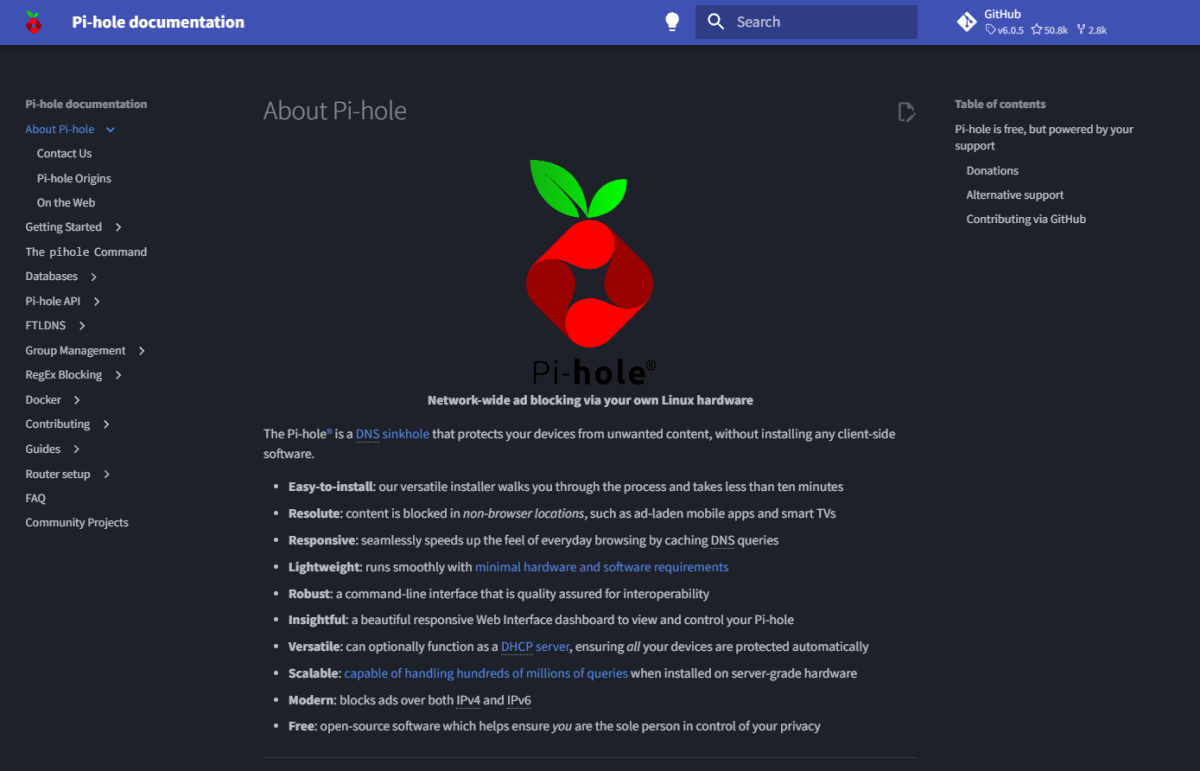The width and height of the screenshot is (1200, 771).
Task: Click the DHCP server link
Action: (535, 647)
